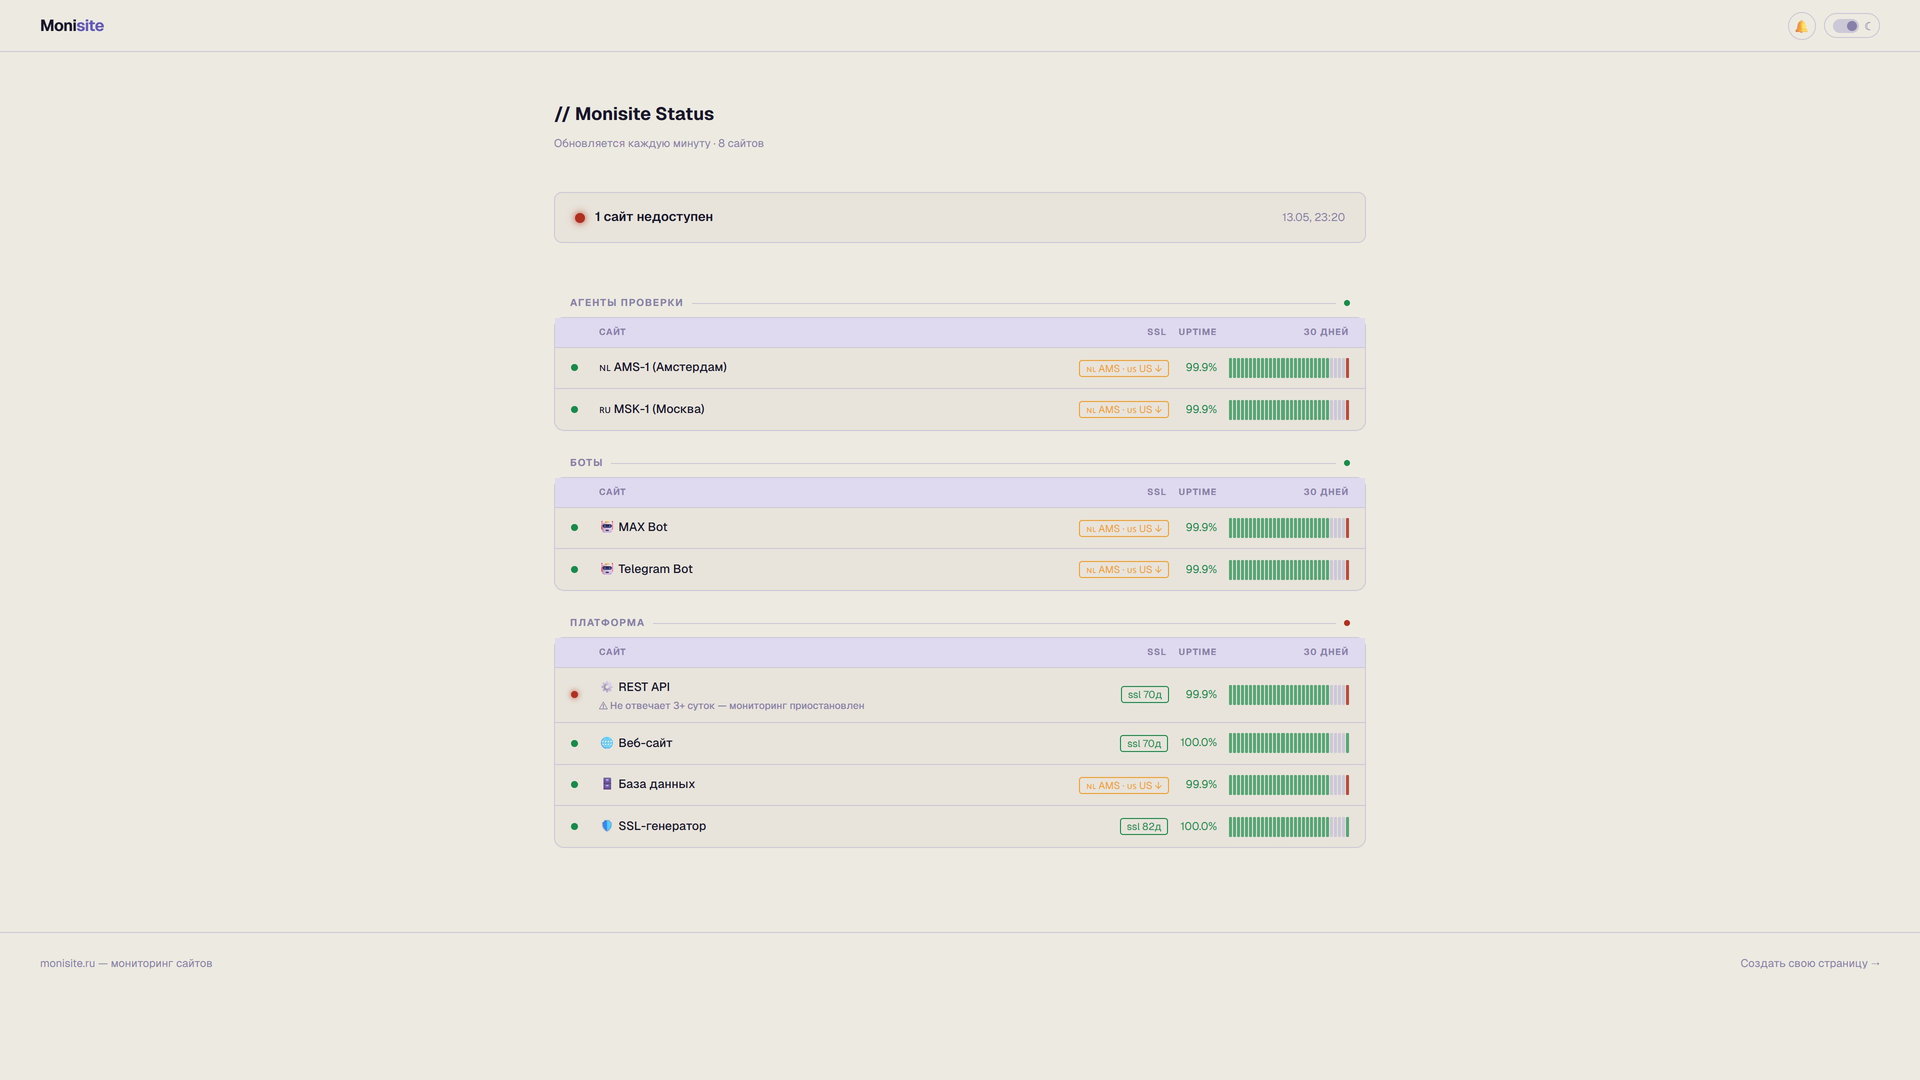Open the База данных site name

point(656,784)
